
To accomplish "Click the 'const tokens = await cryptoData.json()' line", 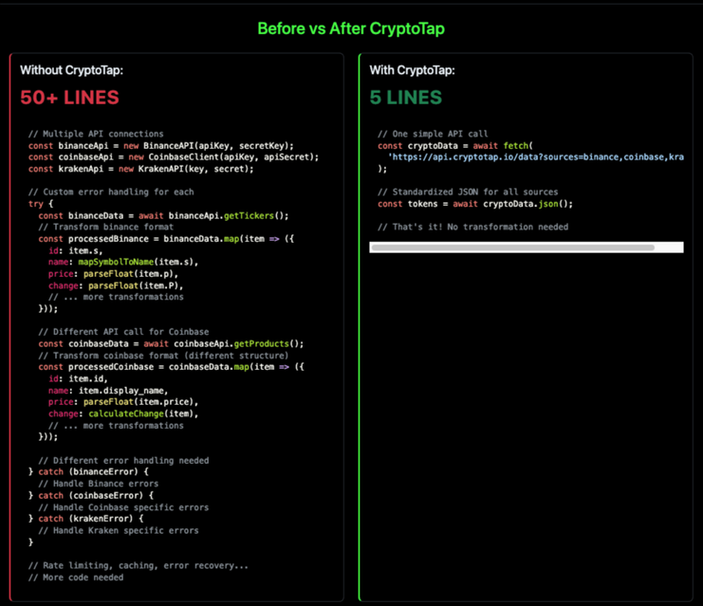I will 475,204.
